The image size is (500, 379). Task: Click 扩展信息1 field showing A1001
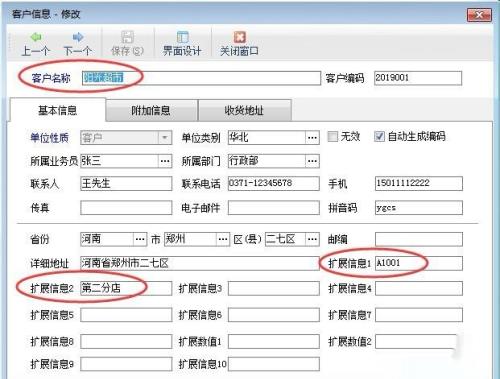point(419,263)
